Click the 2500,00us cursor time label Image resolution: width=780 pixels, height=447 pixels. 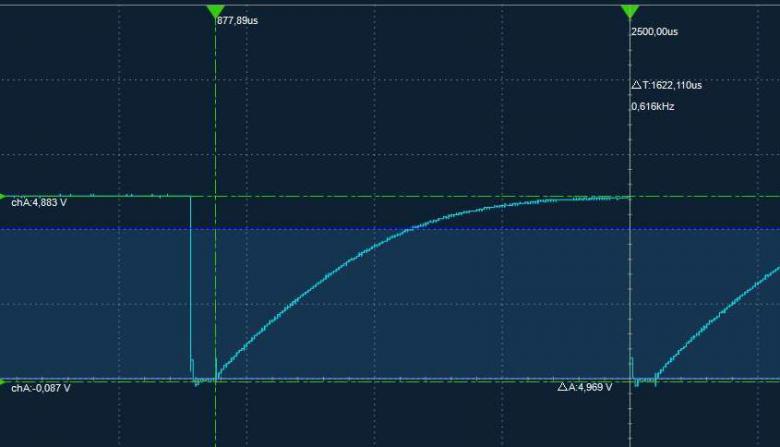[654, 32]
